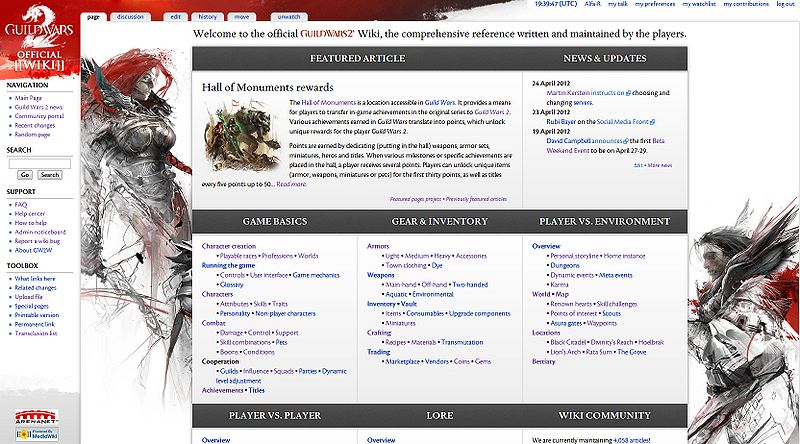Image resolution: width=800 pixels, height=444 pixels.
Task: Open Admin noticeboard
Action: (x=40, y=232)
